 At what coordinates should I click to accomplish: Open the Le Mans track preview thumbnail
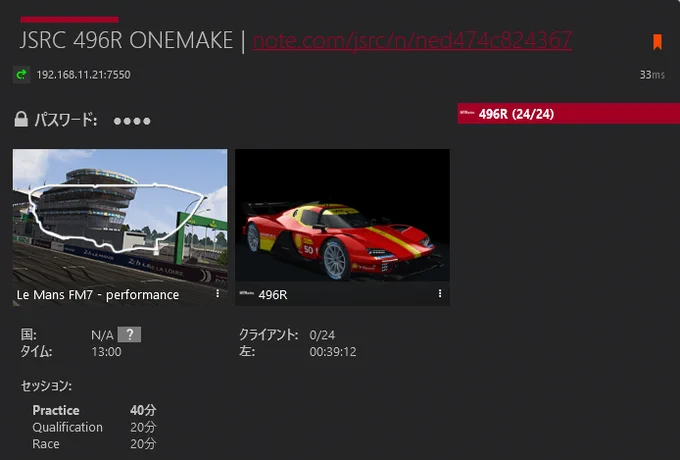(120, 228)
